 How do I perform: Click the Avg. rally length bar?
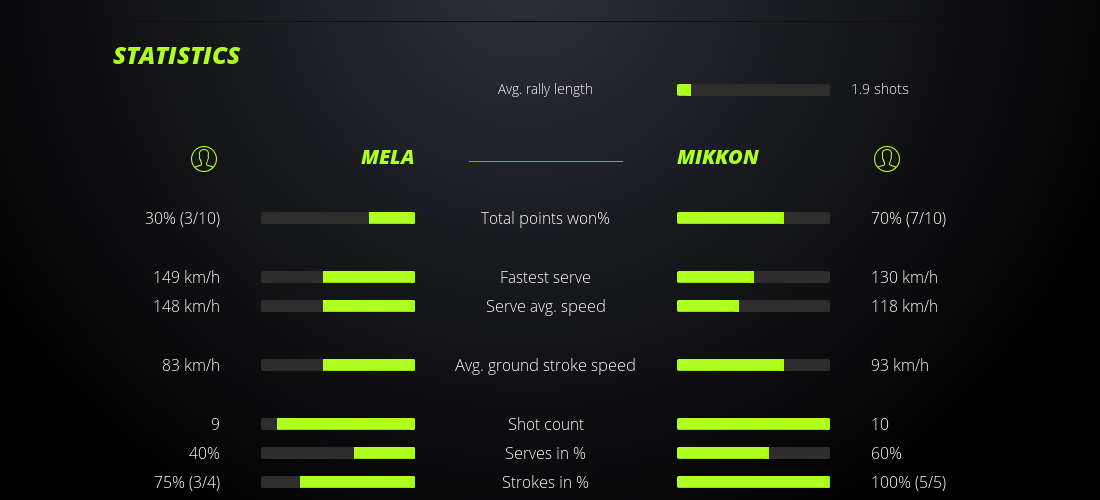[x=753, y=90]
